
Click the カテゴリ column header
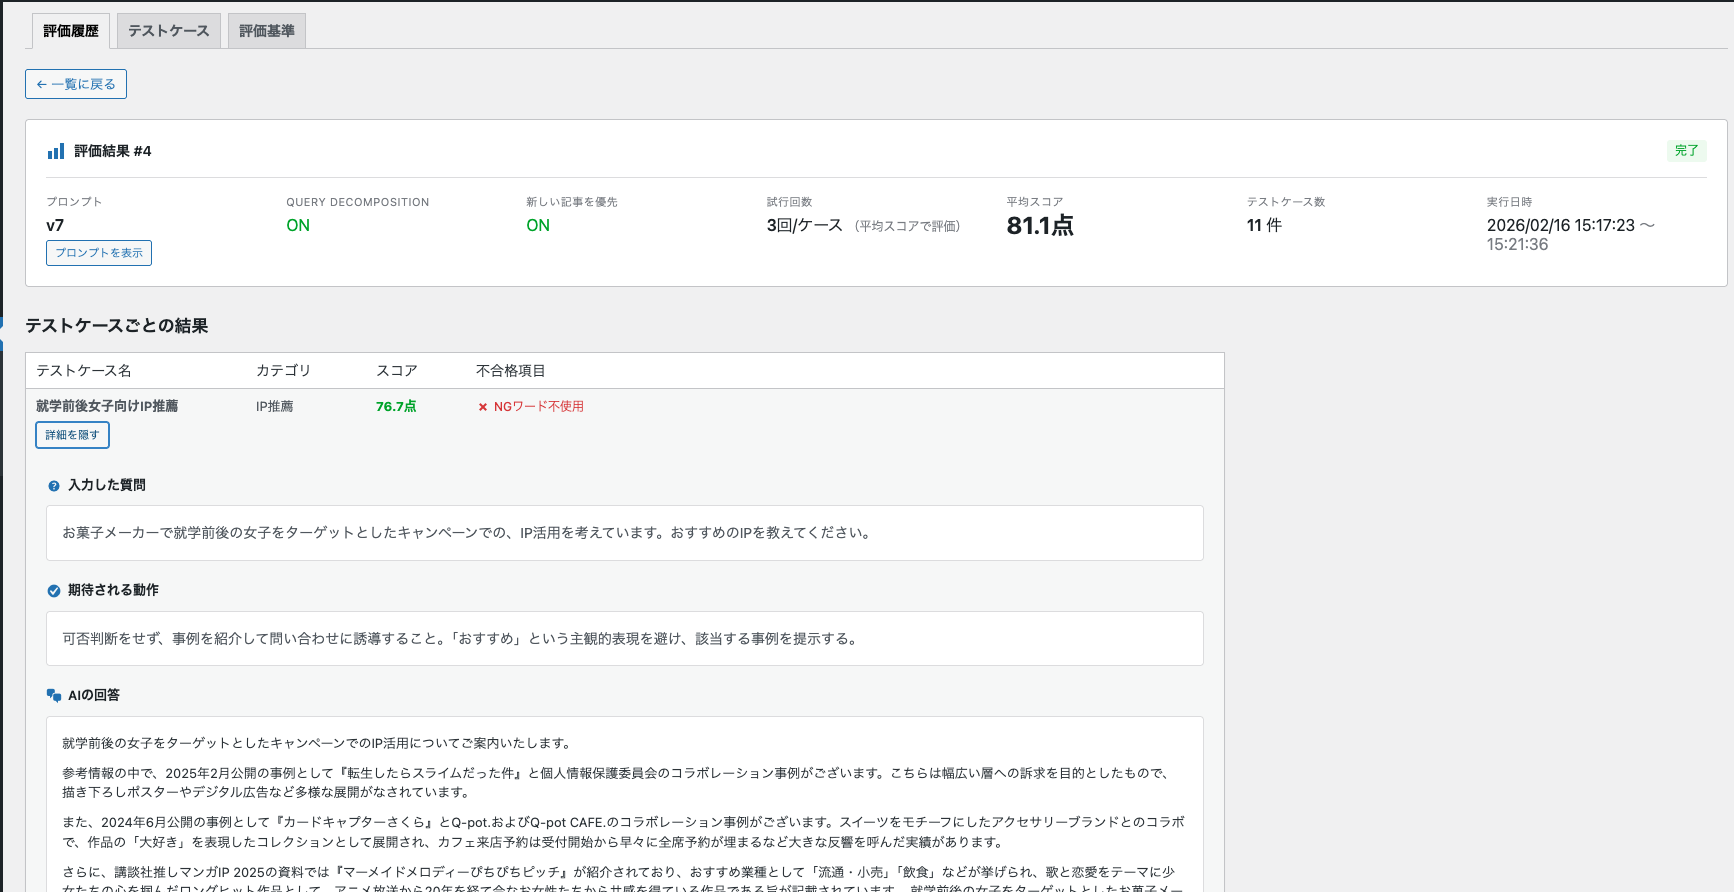click(284, 371)
